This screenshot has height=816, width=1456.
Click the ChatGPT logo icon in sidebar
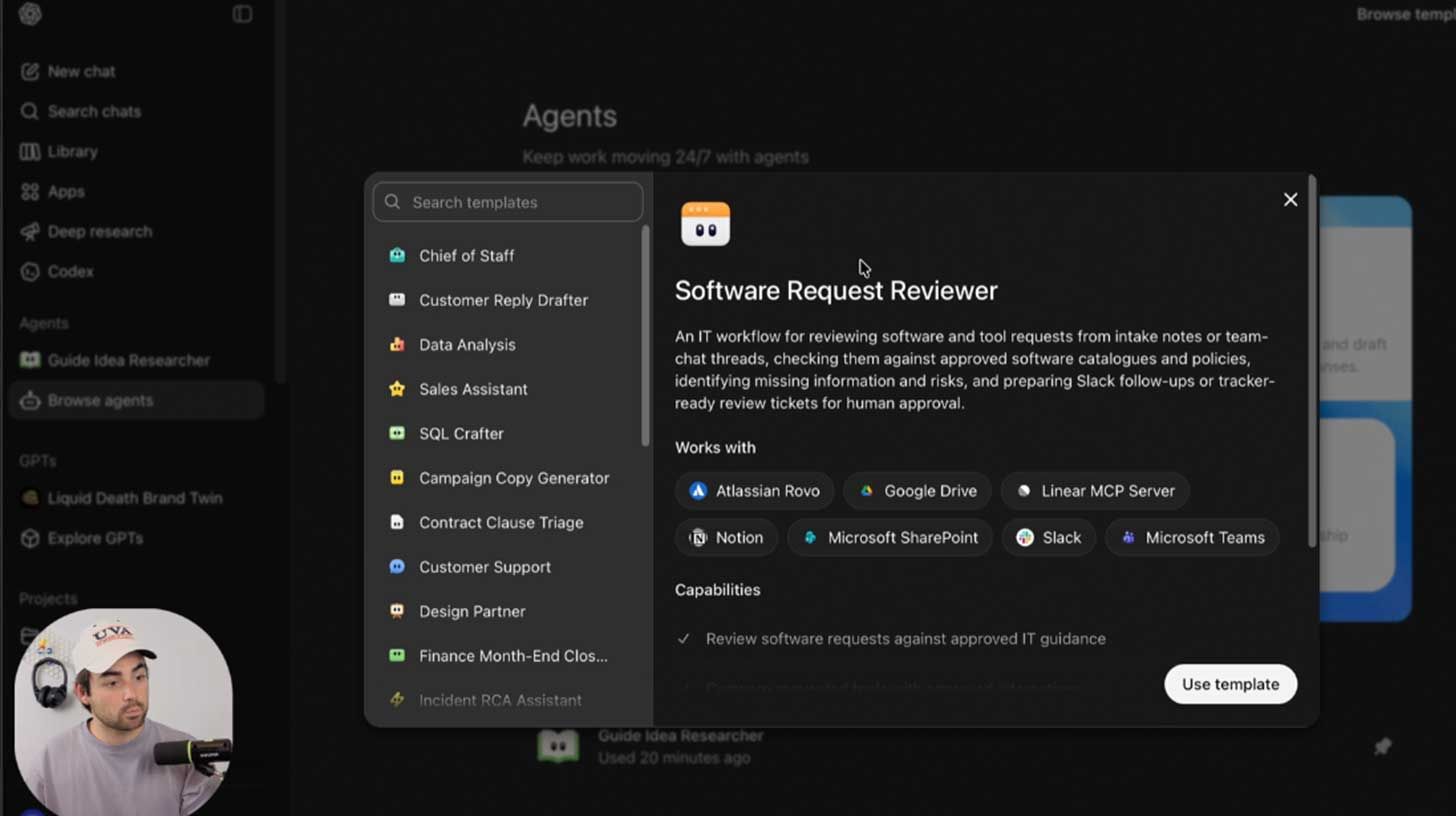(30, 14)
